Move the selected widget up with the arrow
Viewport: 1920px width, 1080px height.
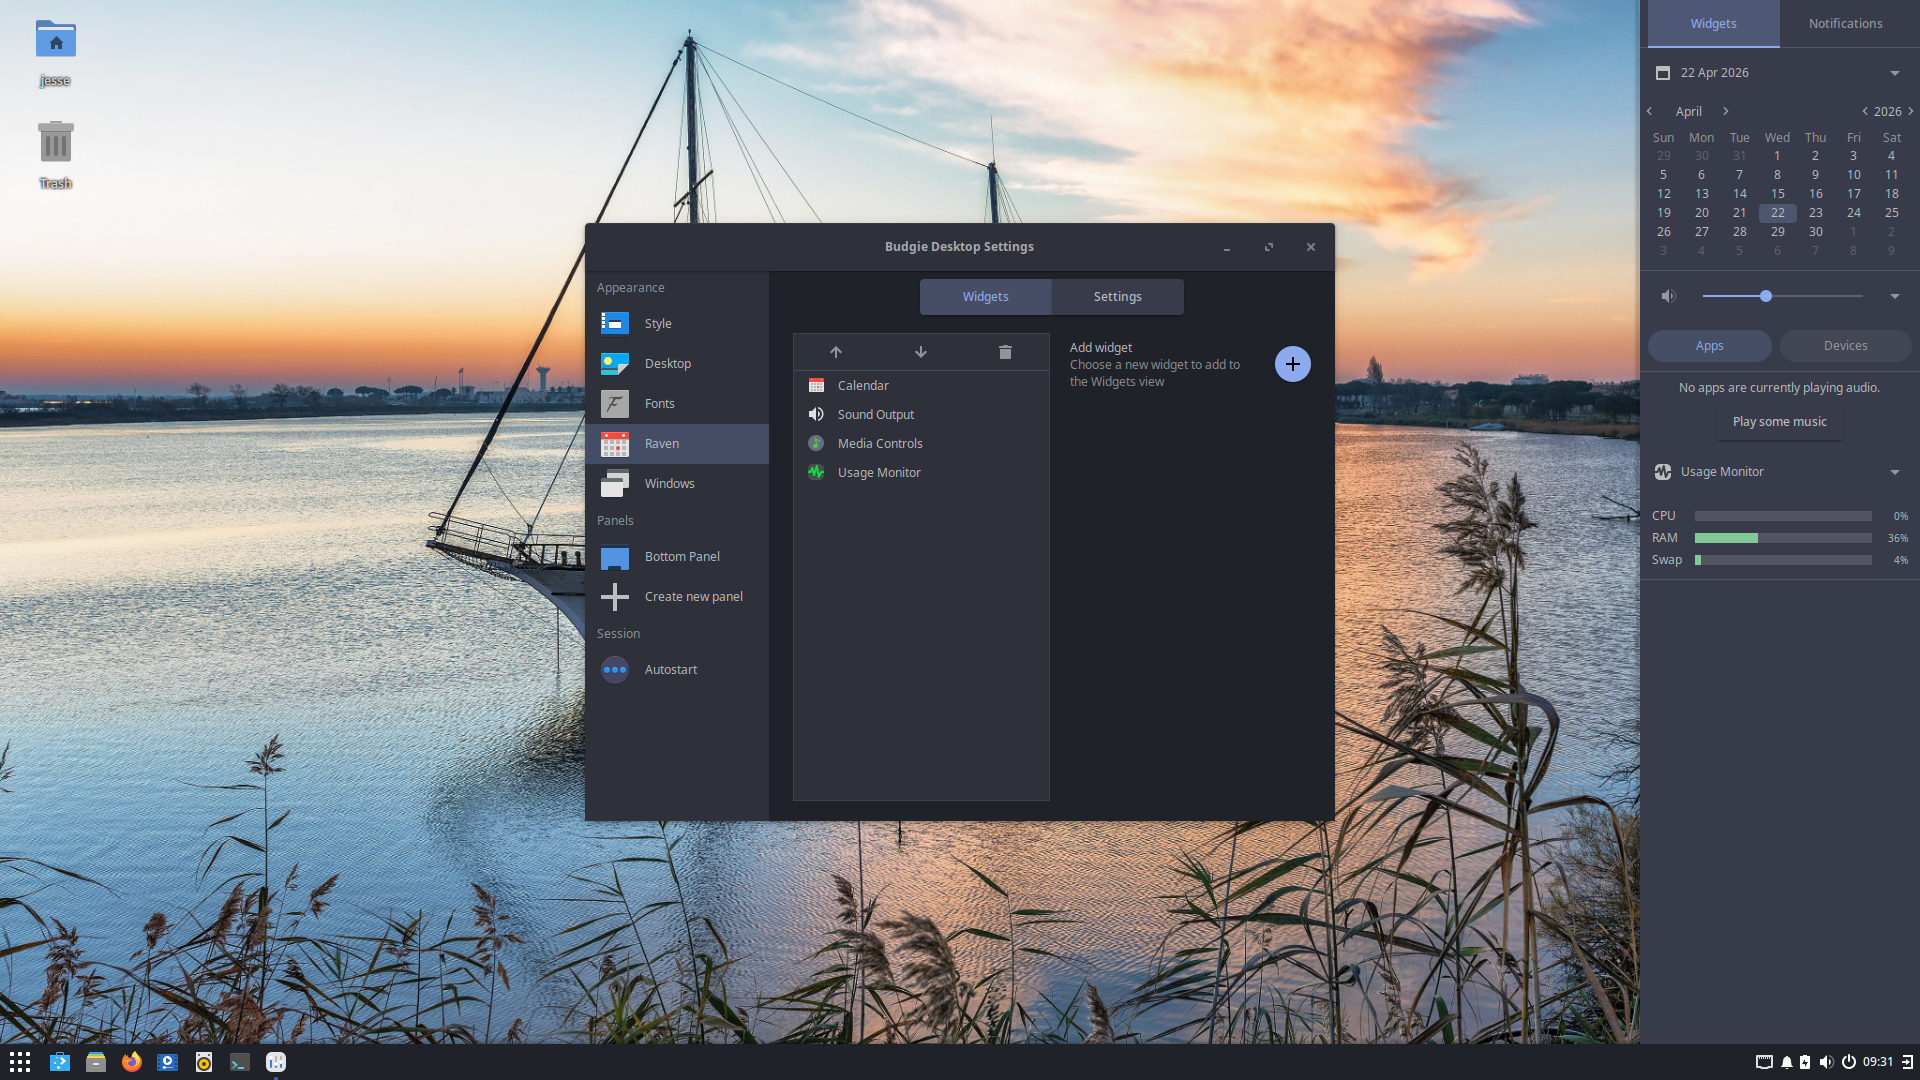click(836, 352)
